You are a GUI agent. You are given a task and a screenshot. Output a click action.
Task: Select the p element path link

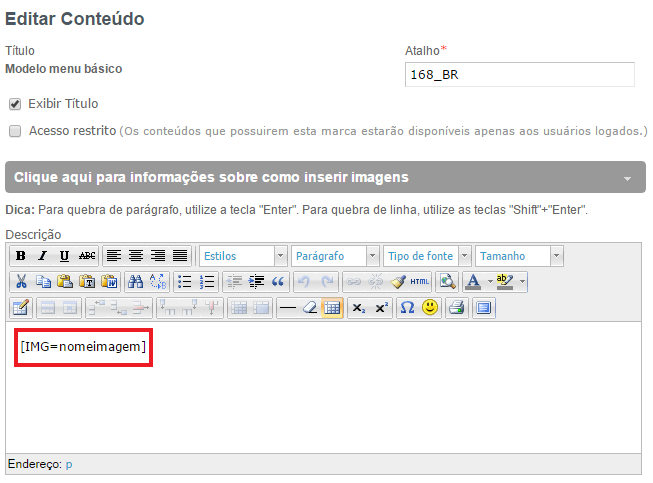(x=69, y=464)
